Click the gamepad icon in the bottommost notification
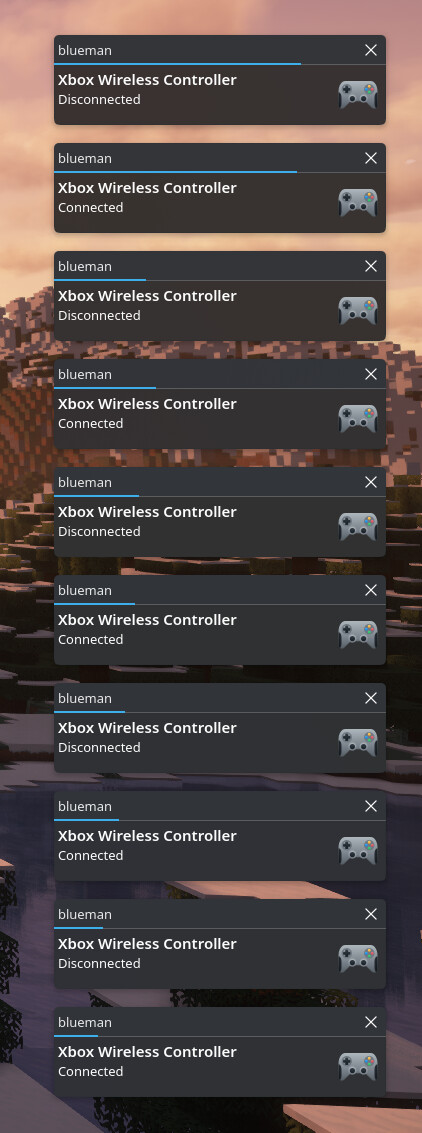 coord(358,1067)
